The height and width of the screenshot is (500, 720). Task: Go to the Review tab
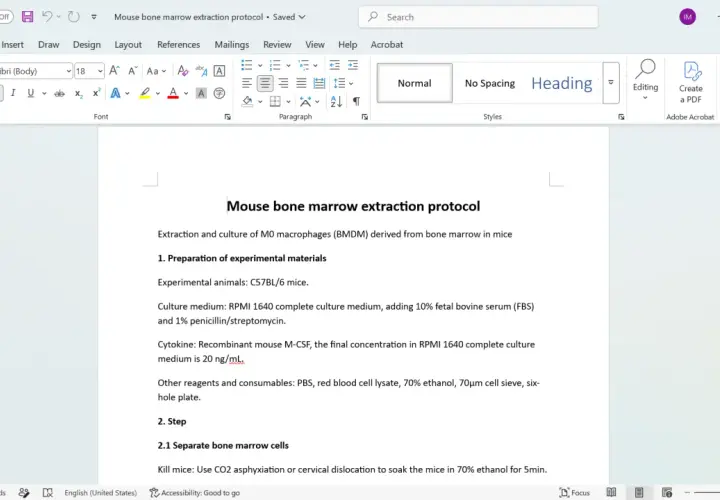pyautogui.click(x=277, y=45)
